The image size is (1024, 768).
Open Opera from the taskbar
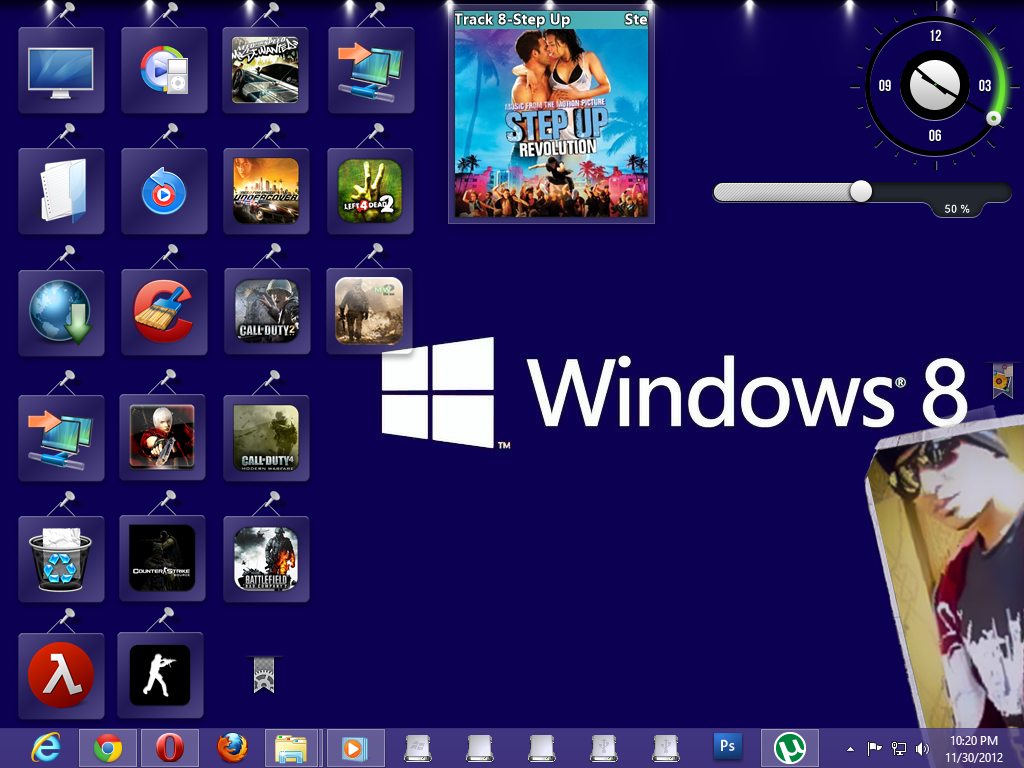coord(170,747)
